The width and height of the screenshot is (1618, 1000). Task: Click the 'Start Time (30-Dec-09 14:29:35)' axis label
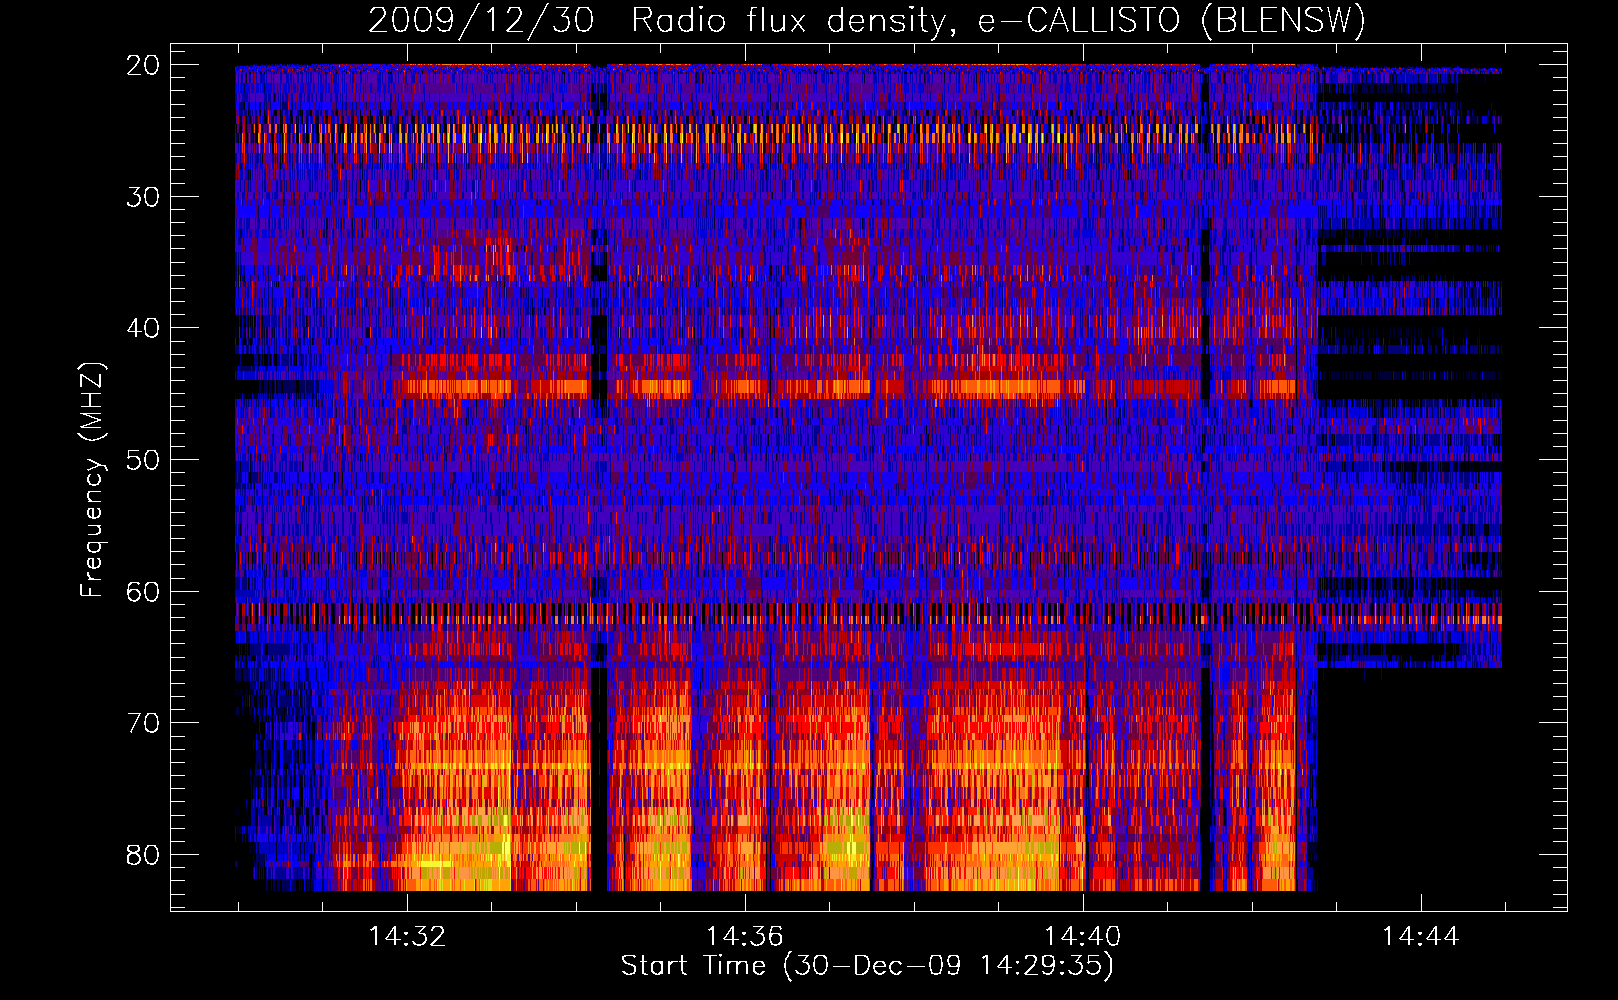867,966
